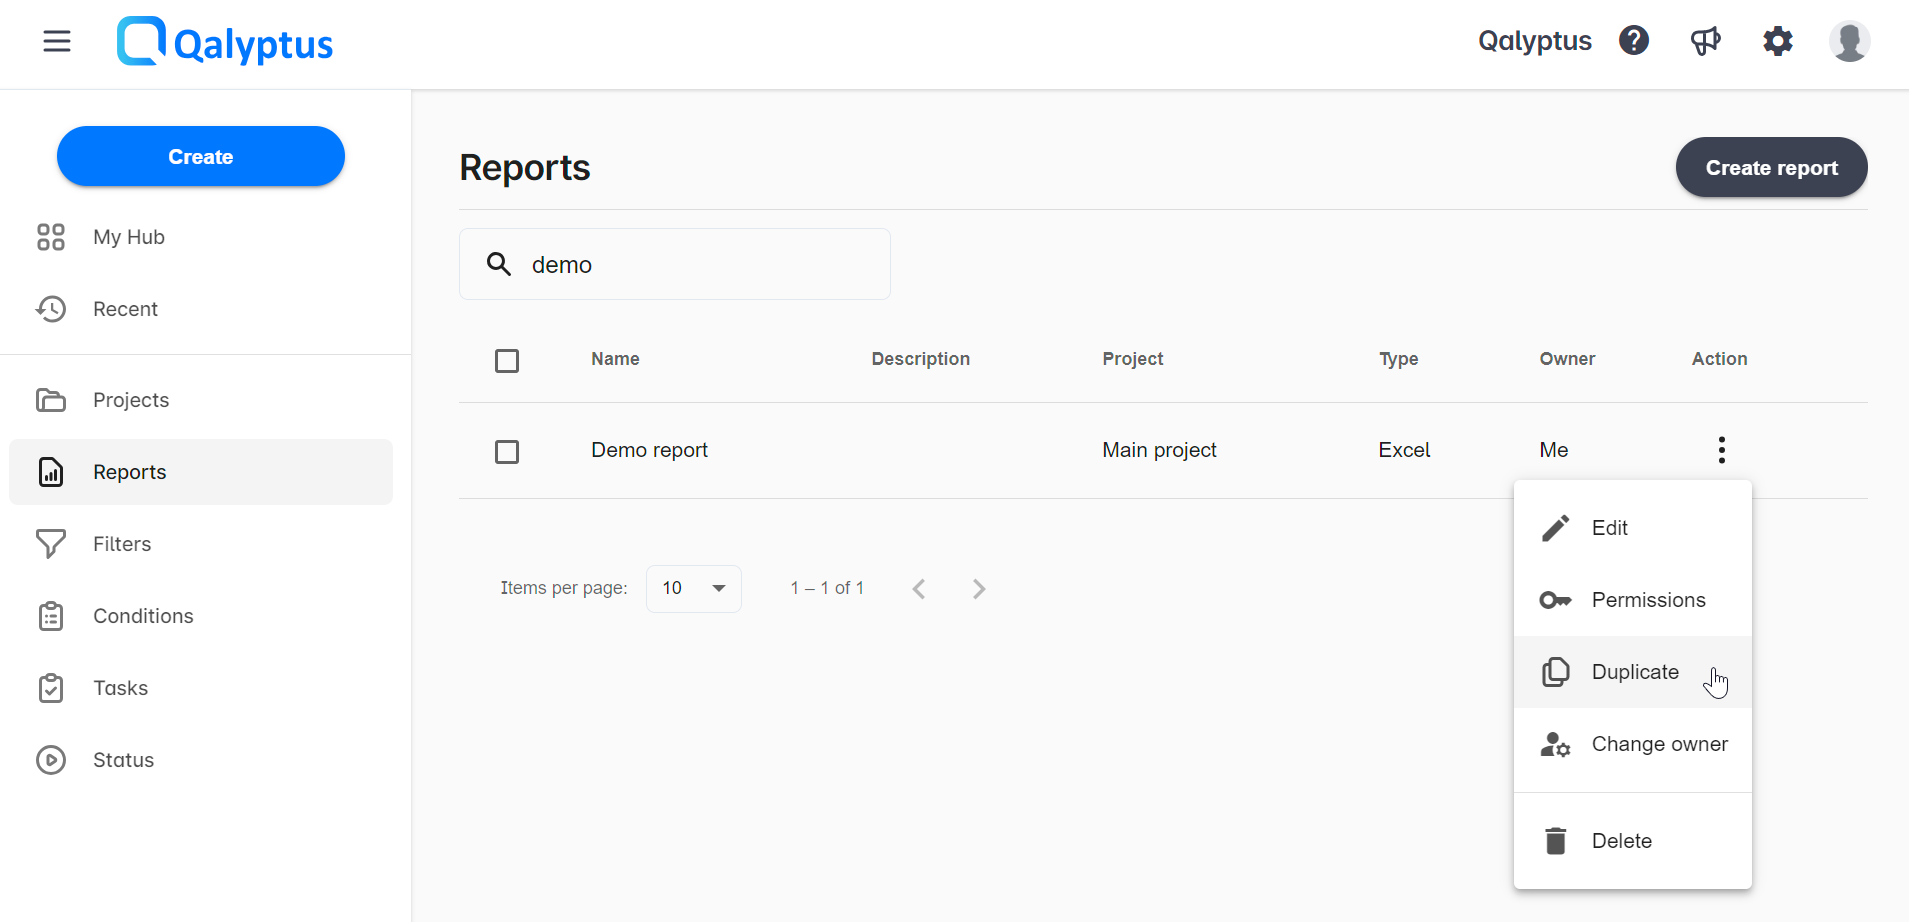The height and width of the screenshot is (922, 1909).
Task: Click inside the demo search field
Action: tap(674, 264)
